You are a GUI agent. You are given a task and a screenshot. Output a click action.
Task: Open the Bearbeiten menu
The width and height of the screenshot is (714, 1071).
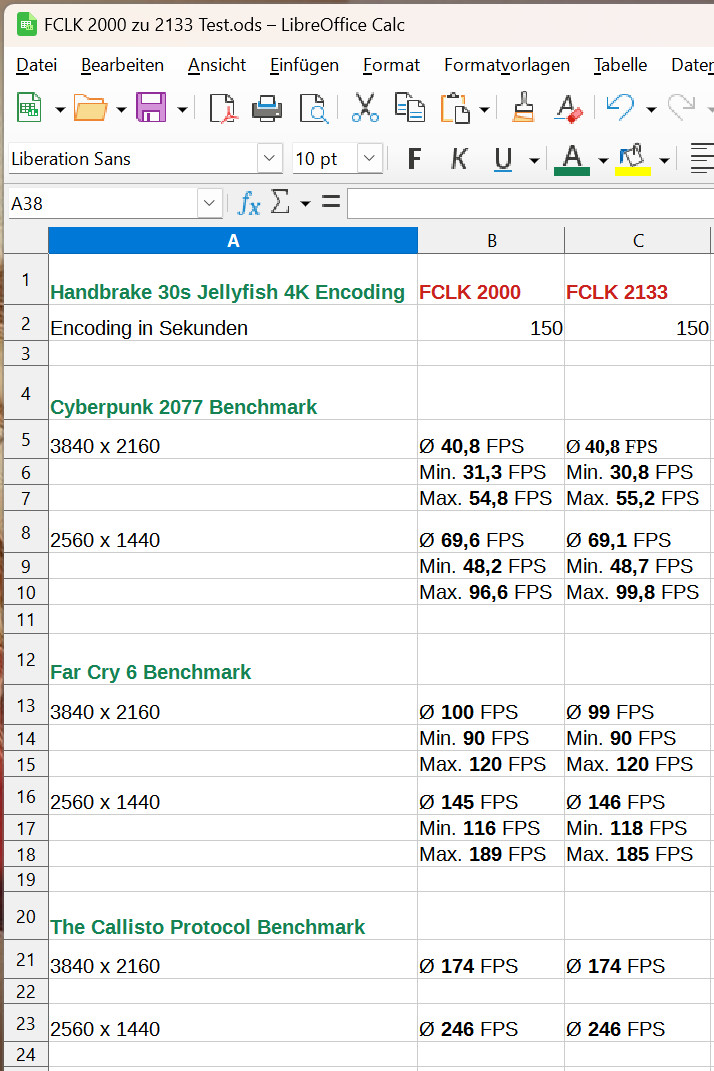[122, 65]
